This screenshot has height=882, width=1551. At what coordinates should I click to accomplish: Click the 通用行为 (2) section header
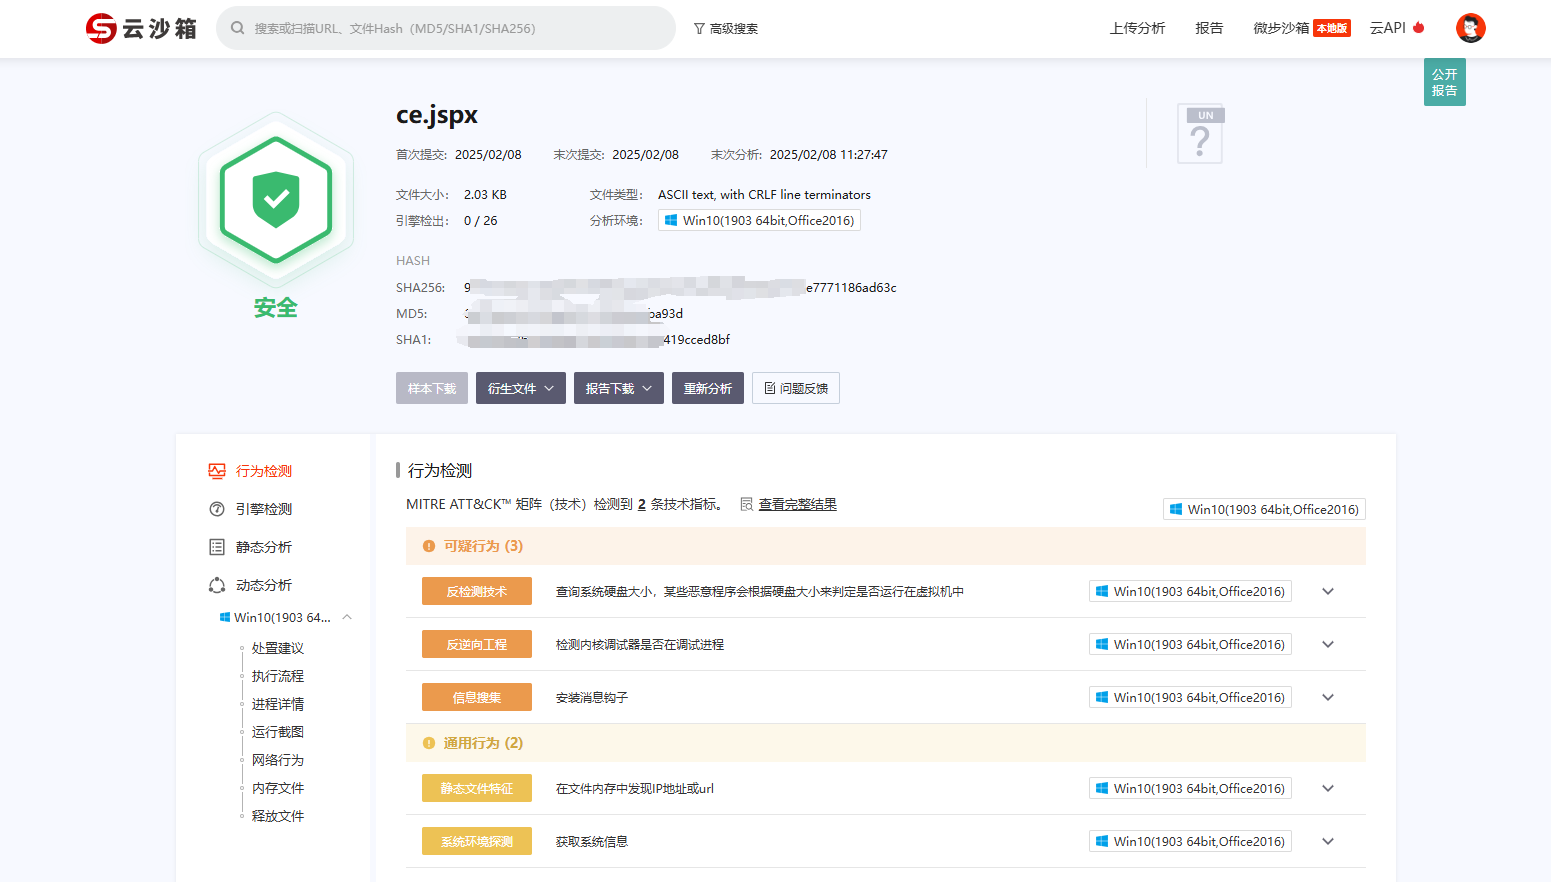[886, 743]
